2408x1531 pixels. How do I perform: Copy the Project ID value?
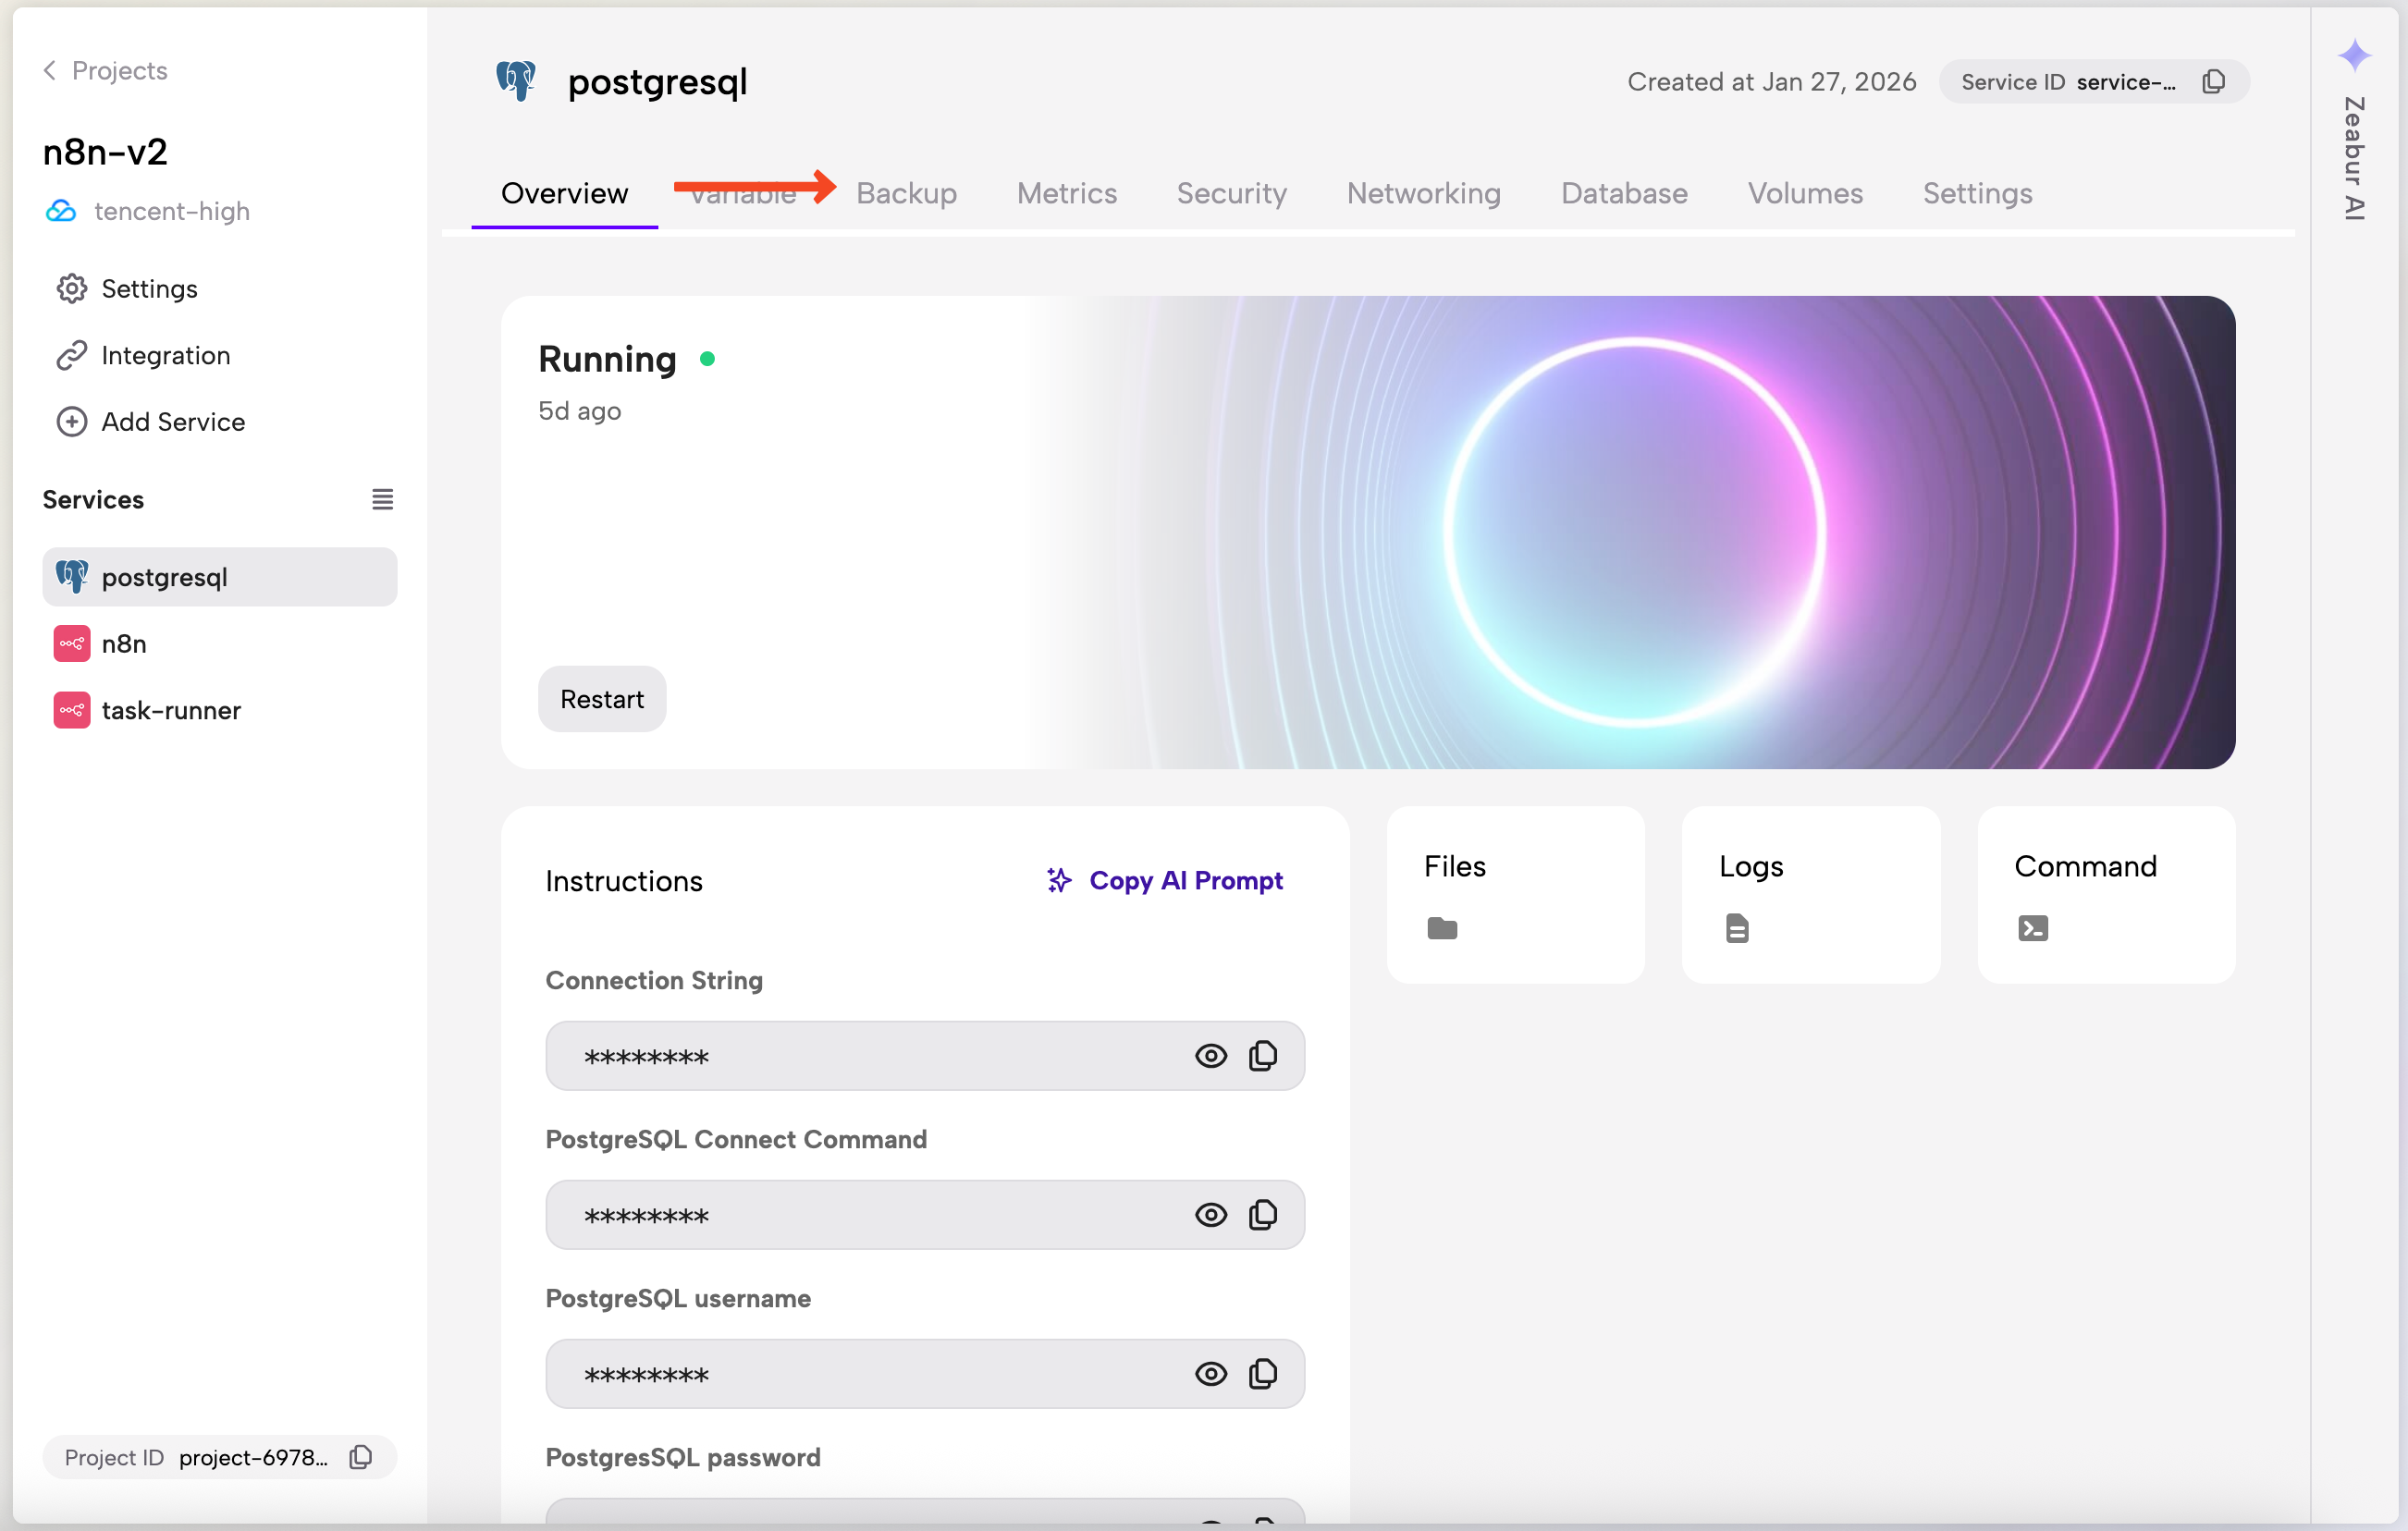tap(361, 1457)
